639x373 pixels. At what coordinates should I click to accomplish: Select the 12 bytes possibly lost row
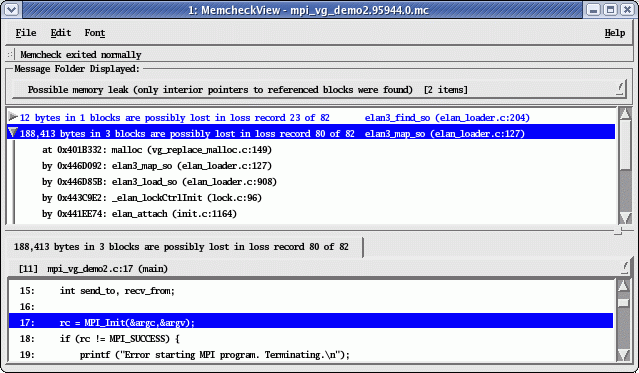(x=311, y=117)
